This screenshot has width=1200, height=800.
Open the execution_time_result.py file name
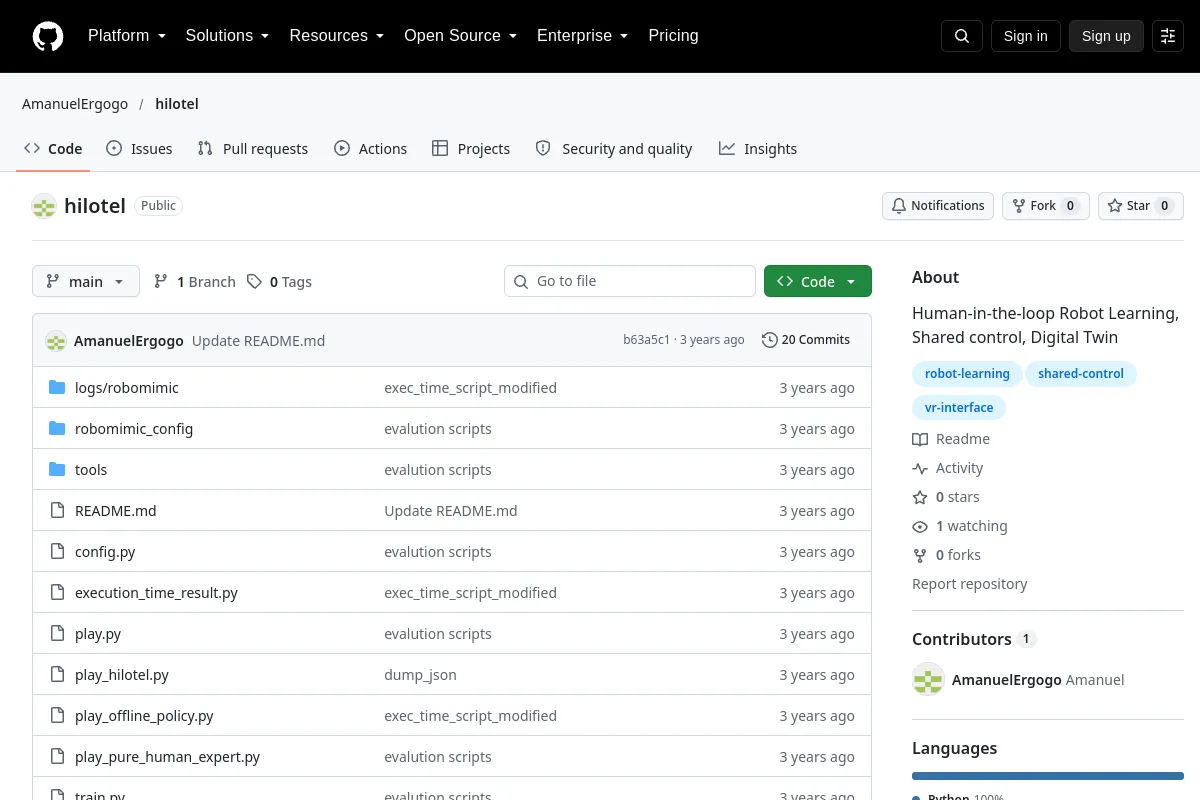click(x=156, y=593)
